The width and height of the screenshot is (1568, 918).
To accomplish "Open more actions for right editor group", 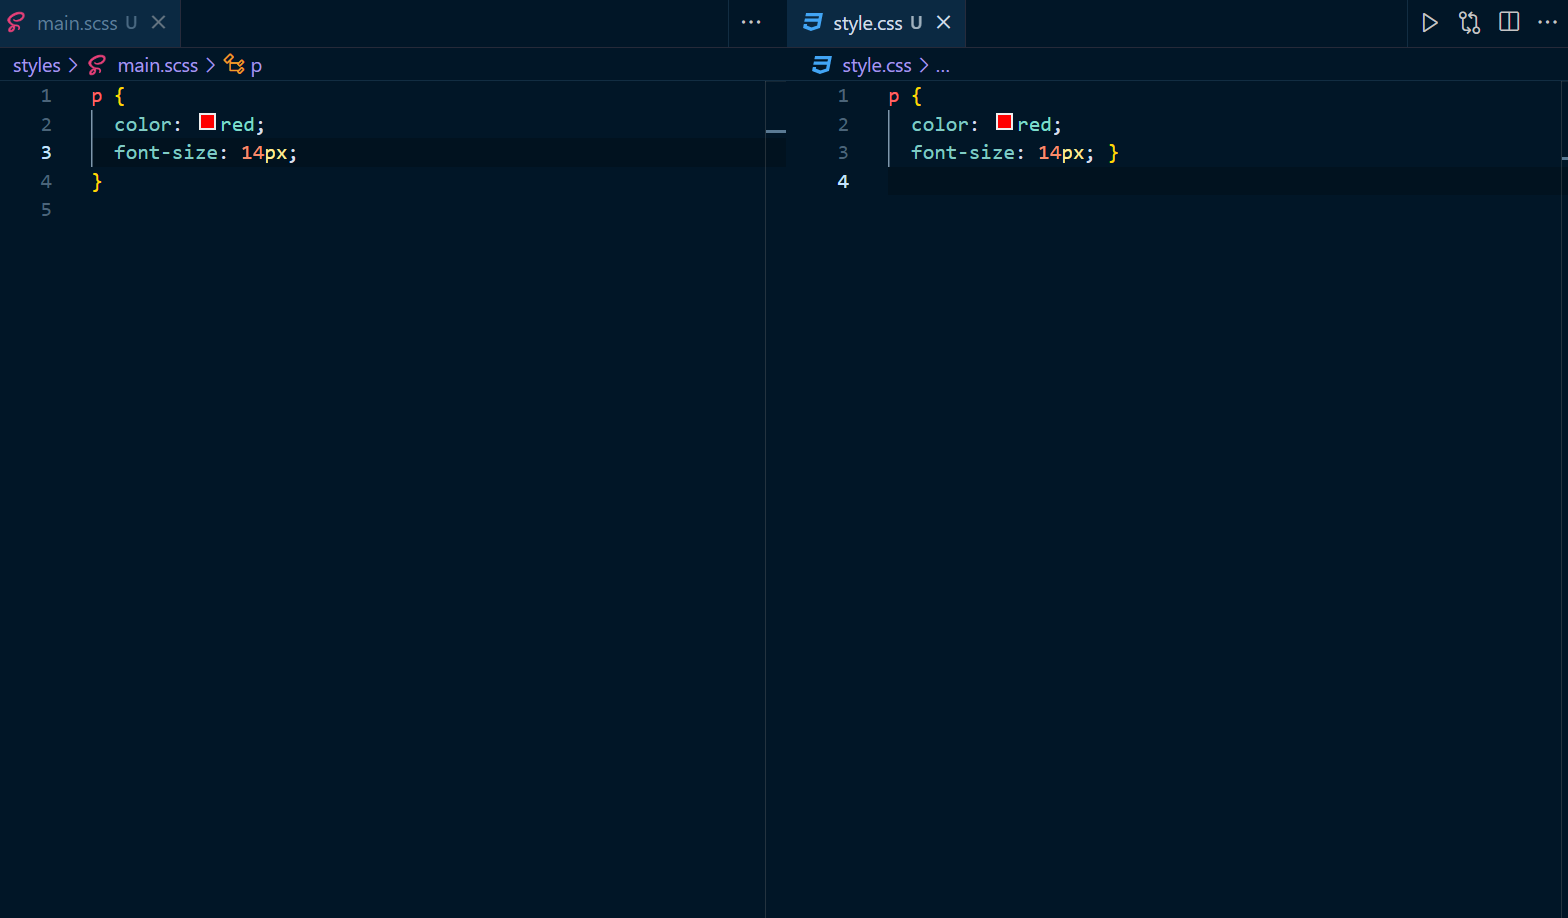I will (x=1547, y=22).
